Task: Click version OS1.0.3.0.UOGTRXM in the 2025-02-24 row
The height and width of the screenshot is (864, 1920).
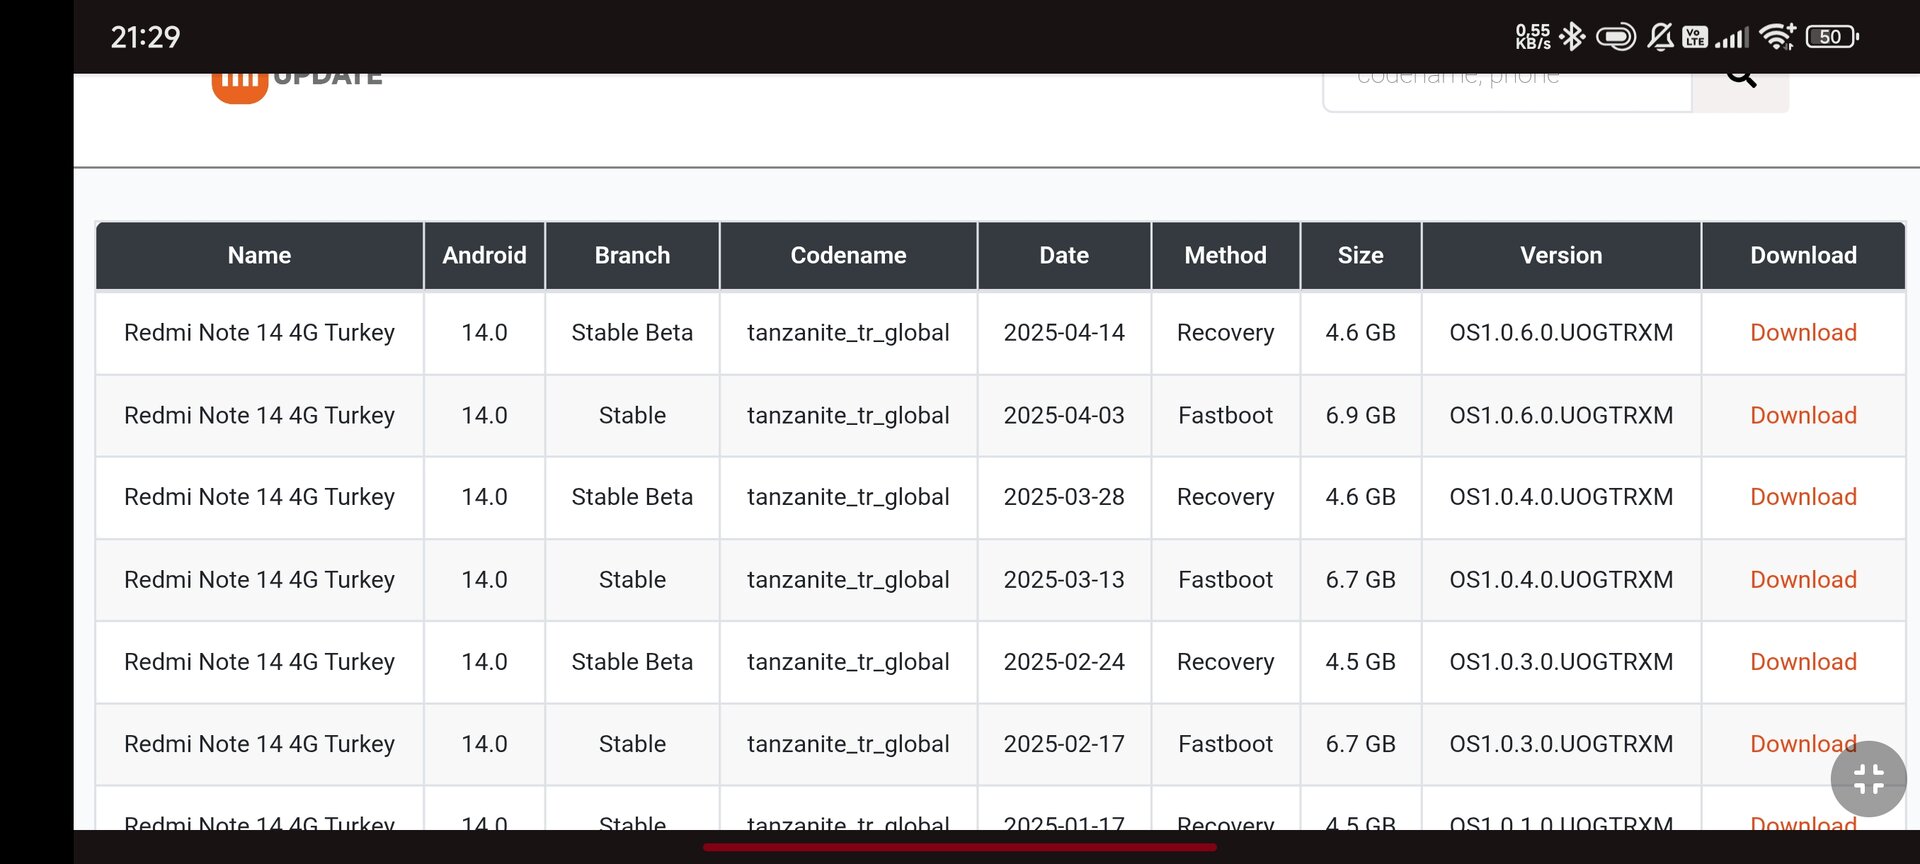Action: click(x=1561, y=662)
